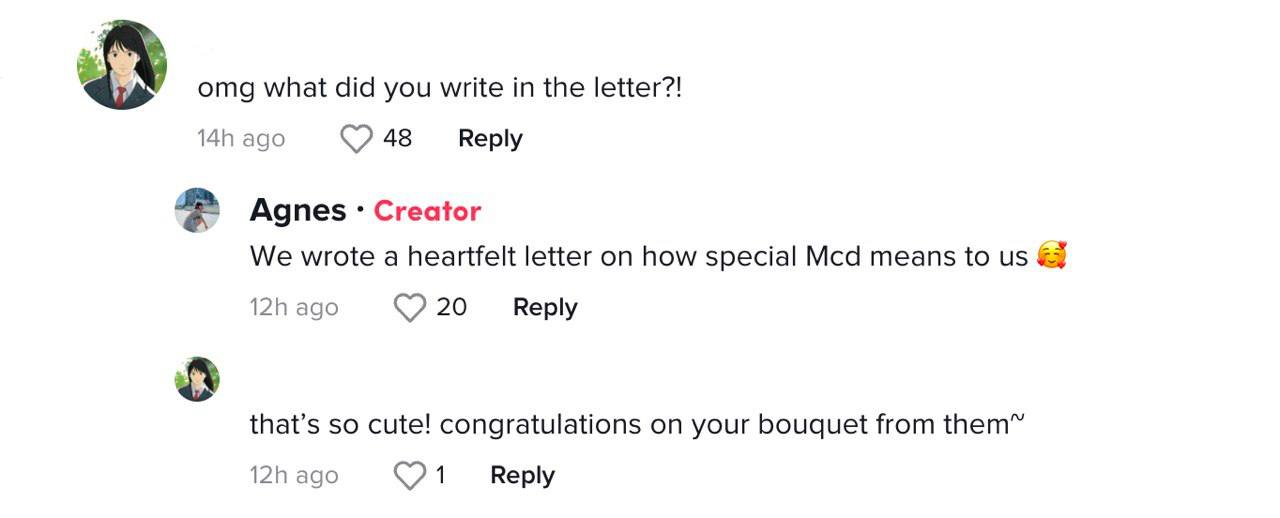The width and height of the screenshot is (1280, 518).
Task: Click the 1 like count on last reply
Action: tap(440, 476)
